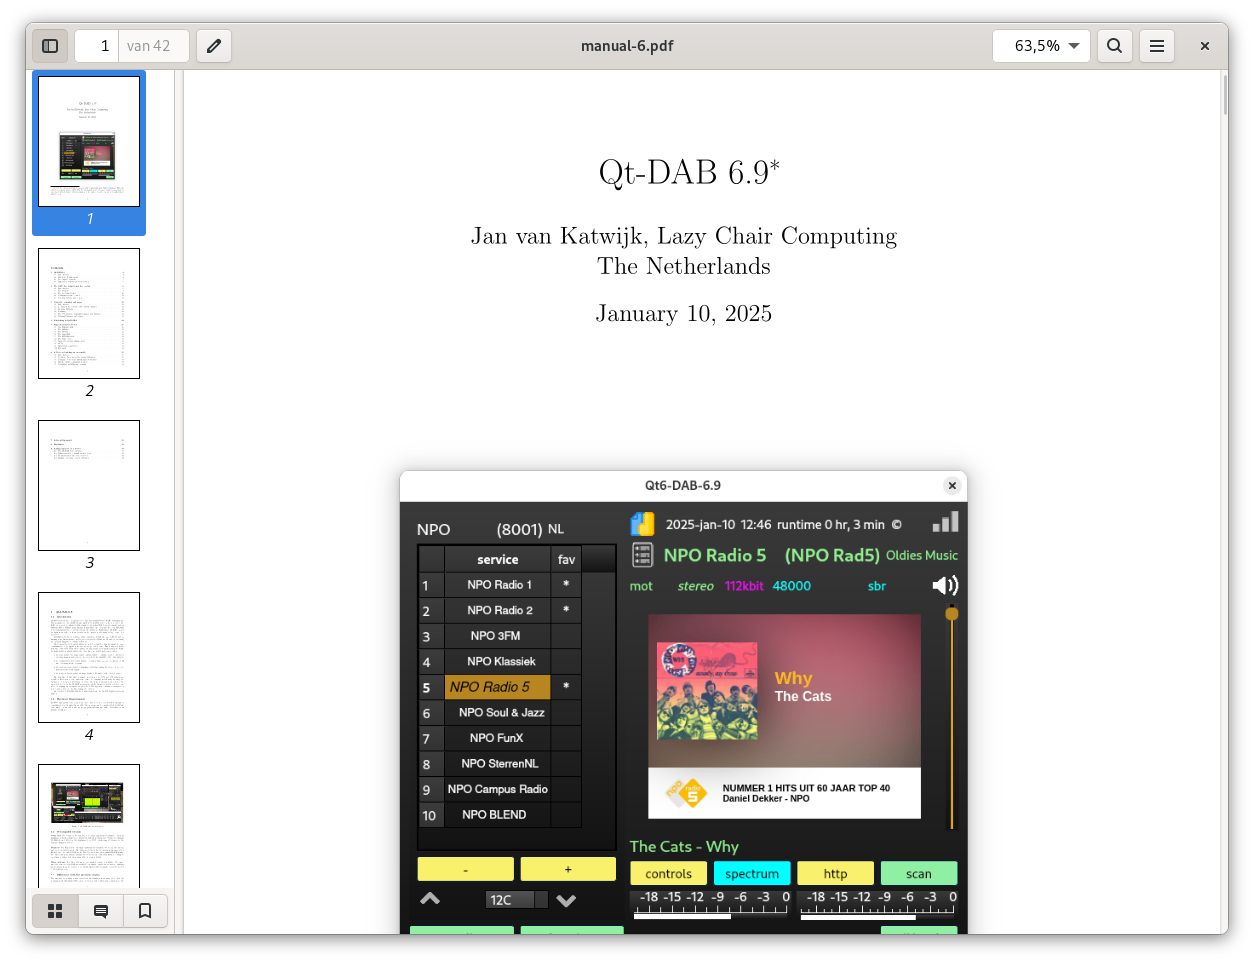
Task: Open the 12C channel dropdown
Action: (516, 900)
